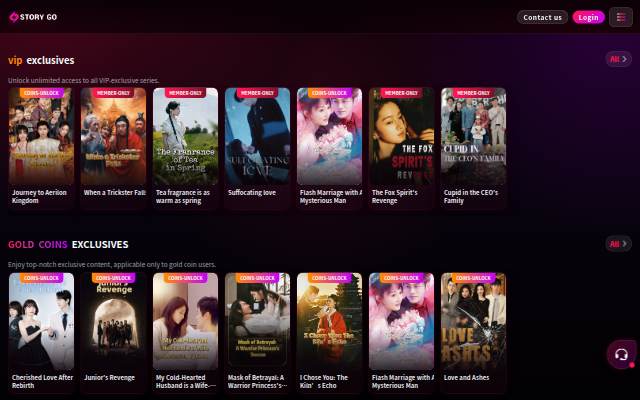Click the 'vip exclusives' heading
This screenshot has height=400, width=640.
point(41,60)
